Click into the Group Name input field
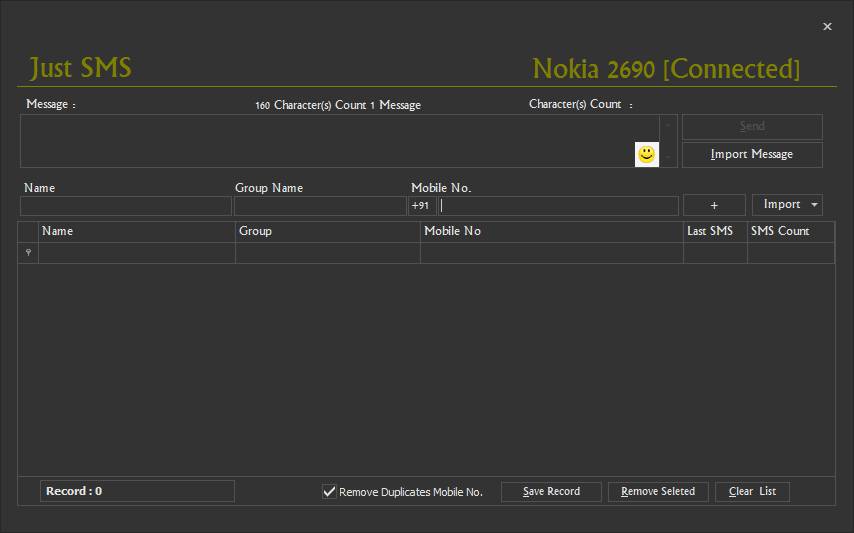The height and width of the screenshot is (533, 854). 320,206
